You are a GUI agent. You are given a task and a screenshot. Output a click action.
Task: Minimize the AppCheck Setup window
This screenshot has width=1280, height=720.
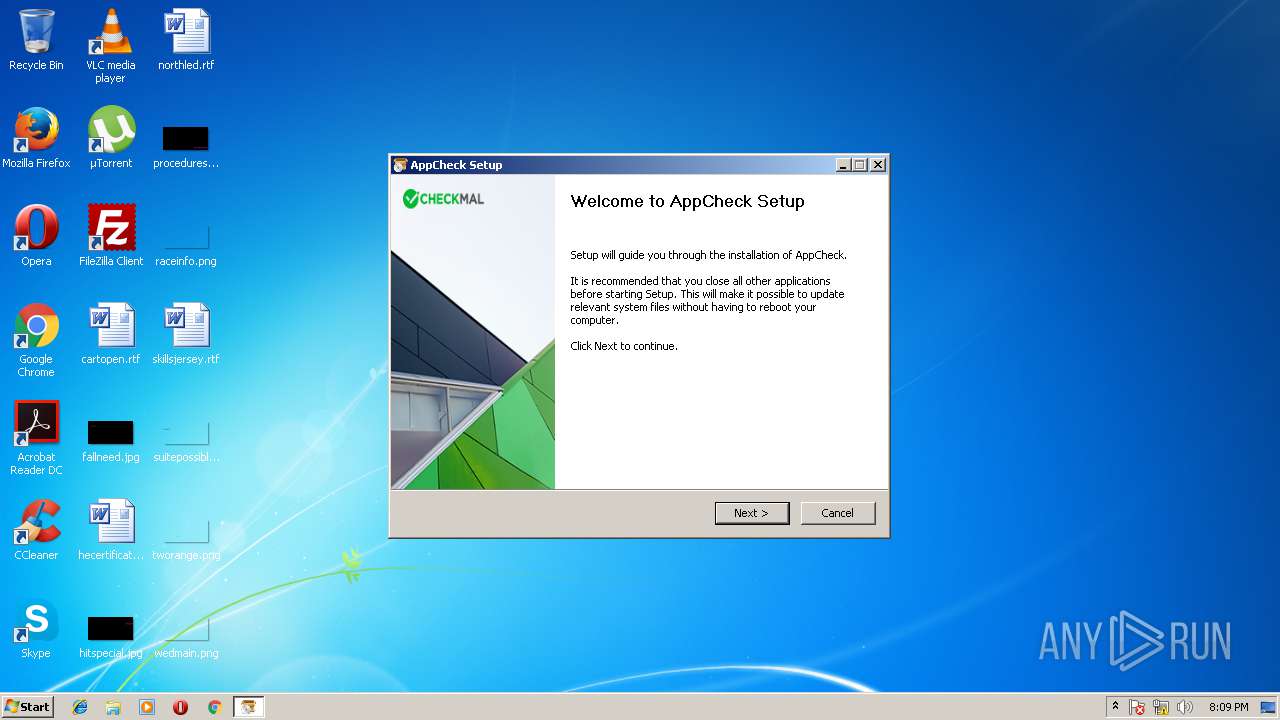pyautogui.click(x=843, y=165)
